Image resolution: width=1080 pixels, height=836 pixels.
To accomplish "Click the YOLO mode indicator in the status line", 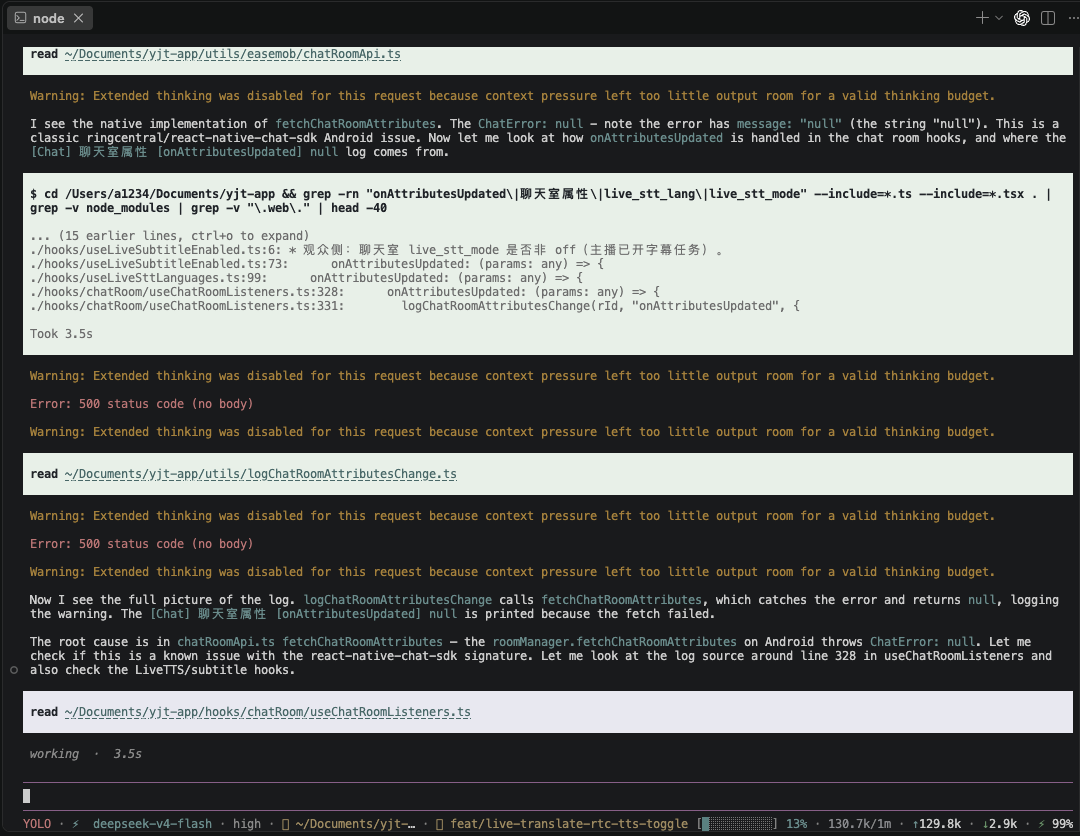I will [x=37, y=824].
